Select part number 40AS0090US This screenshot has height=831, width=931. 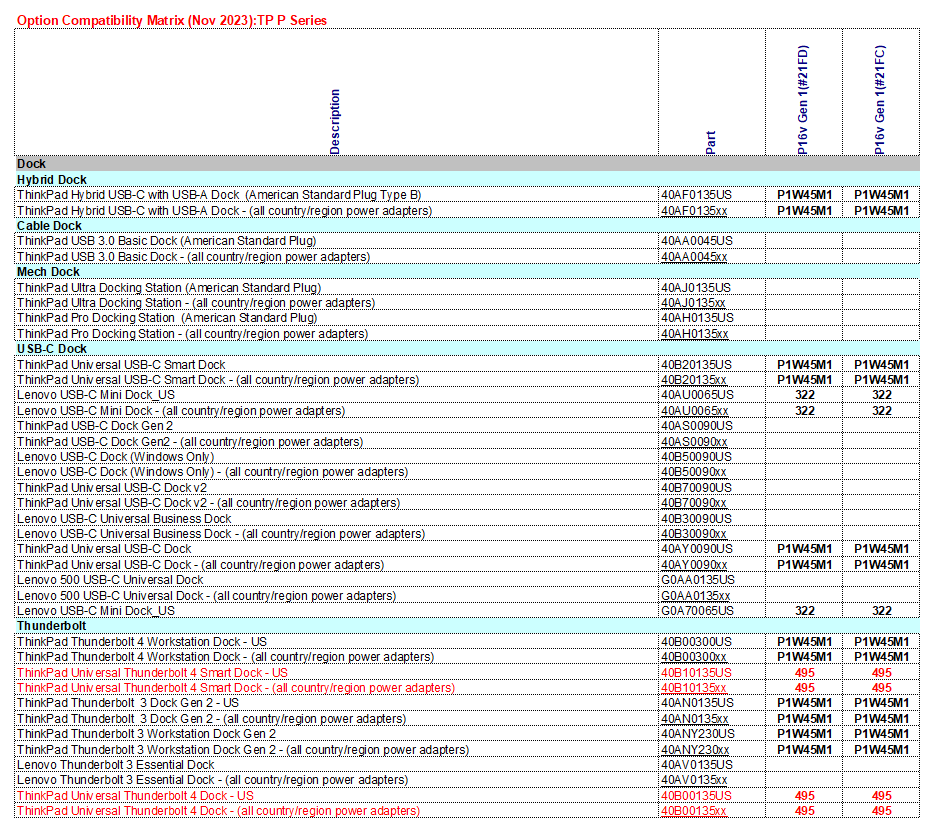(697, 426)
